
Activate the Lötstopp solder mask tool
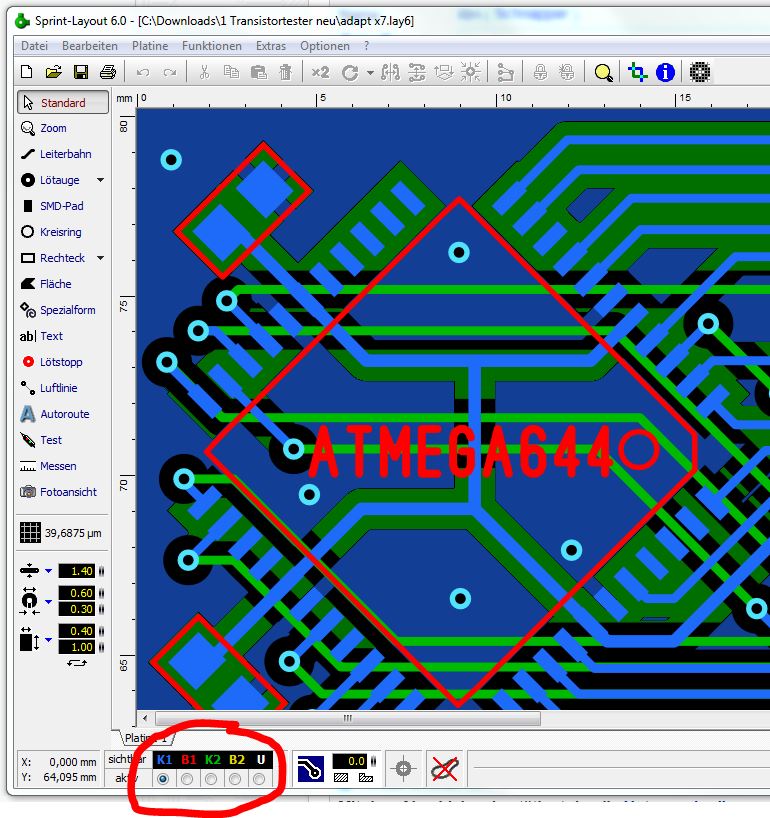(x=51, y=362)
